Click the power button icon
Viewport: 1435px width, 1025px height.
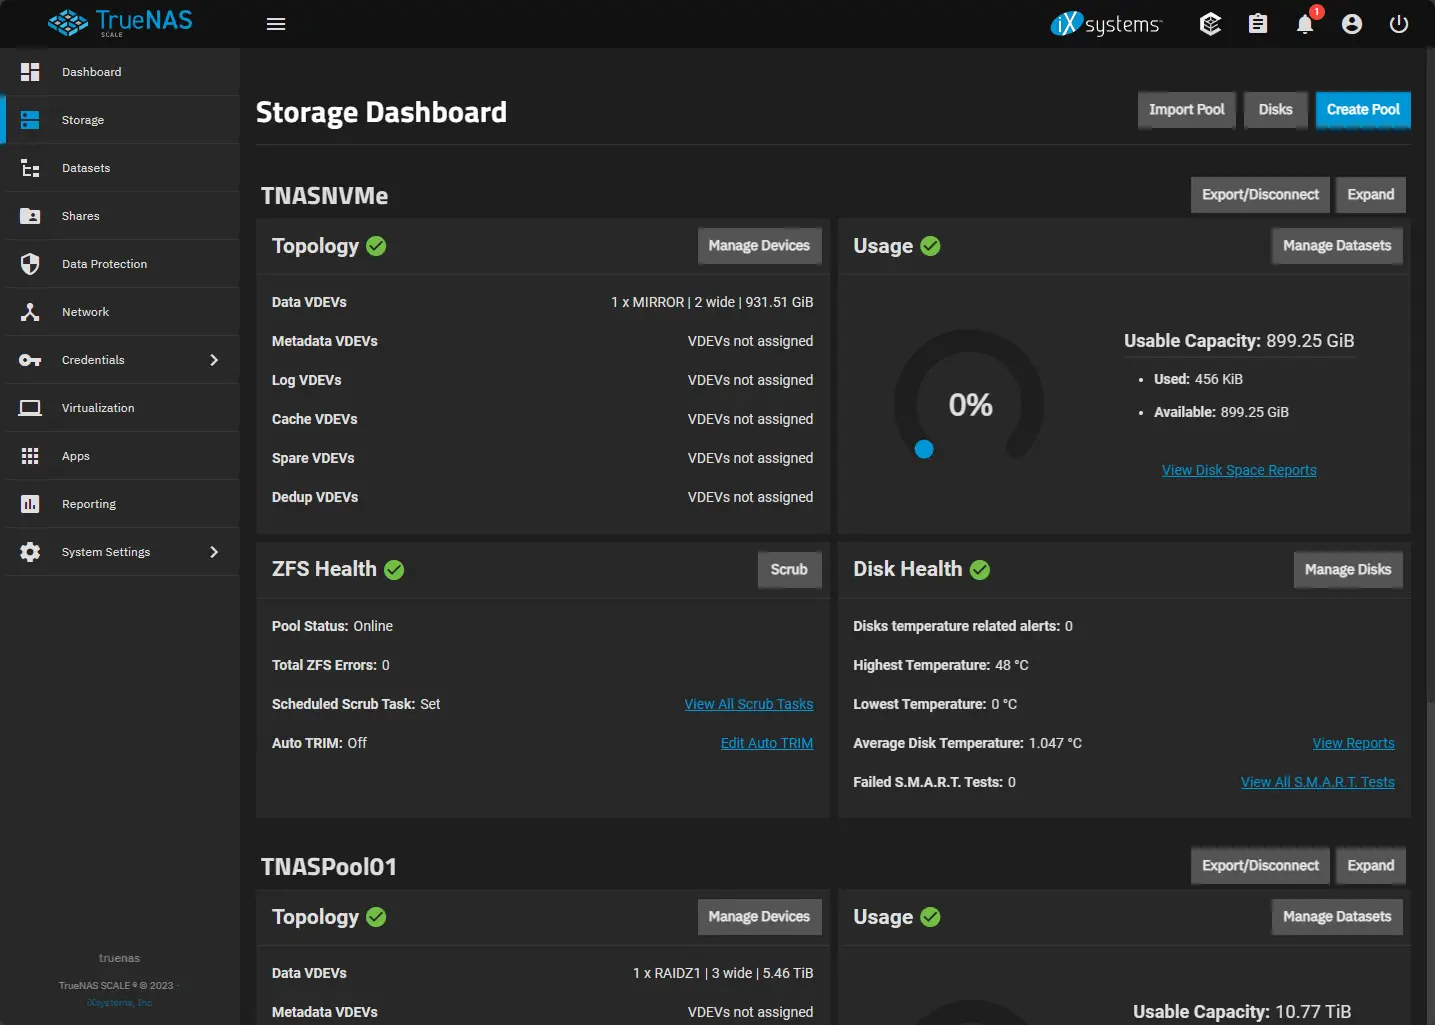1399,24
